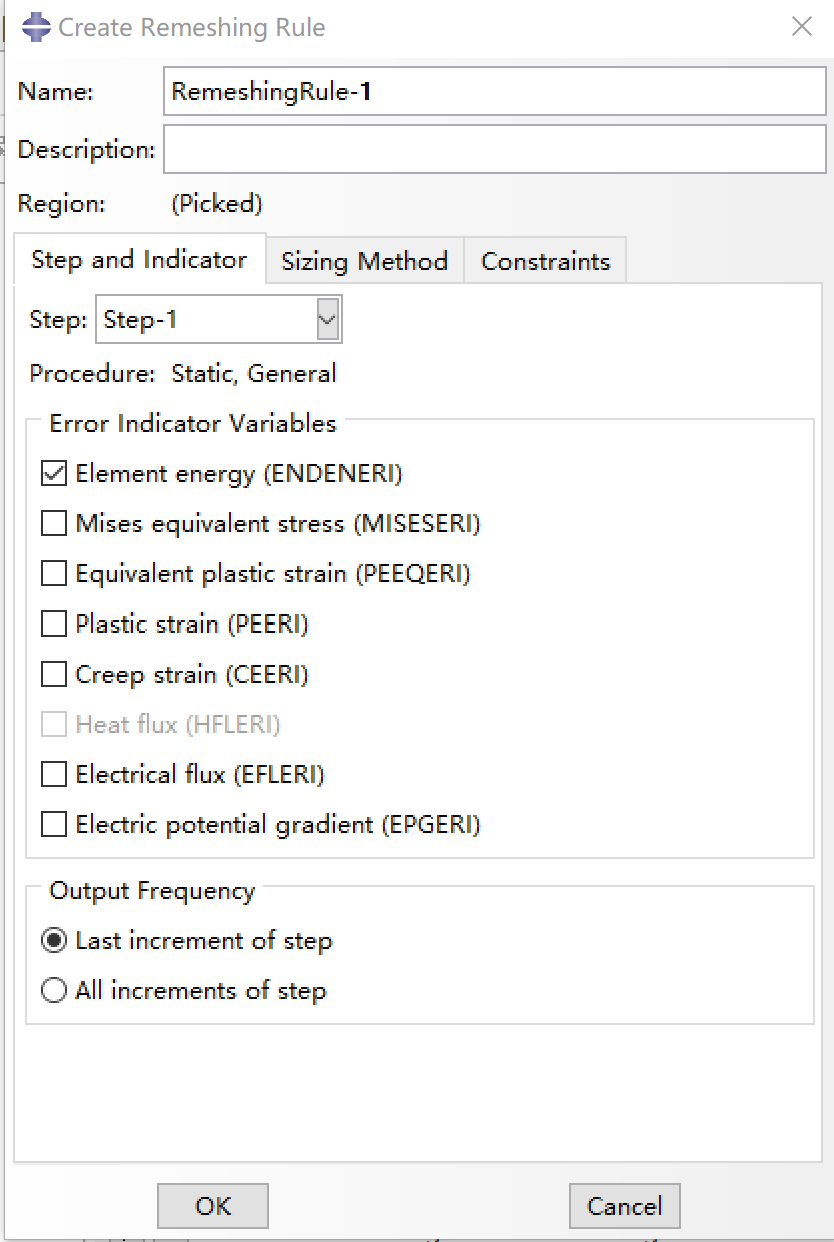
Task: Open the Step-1 combo box
Action: tap(205, 320)
